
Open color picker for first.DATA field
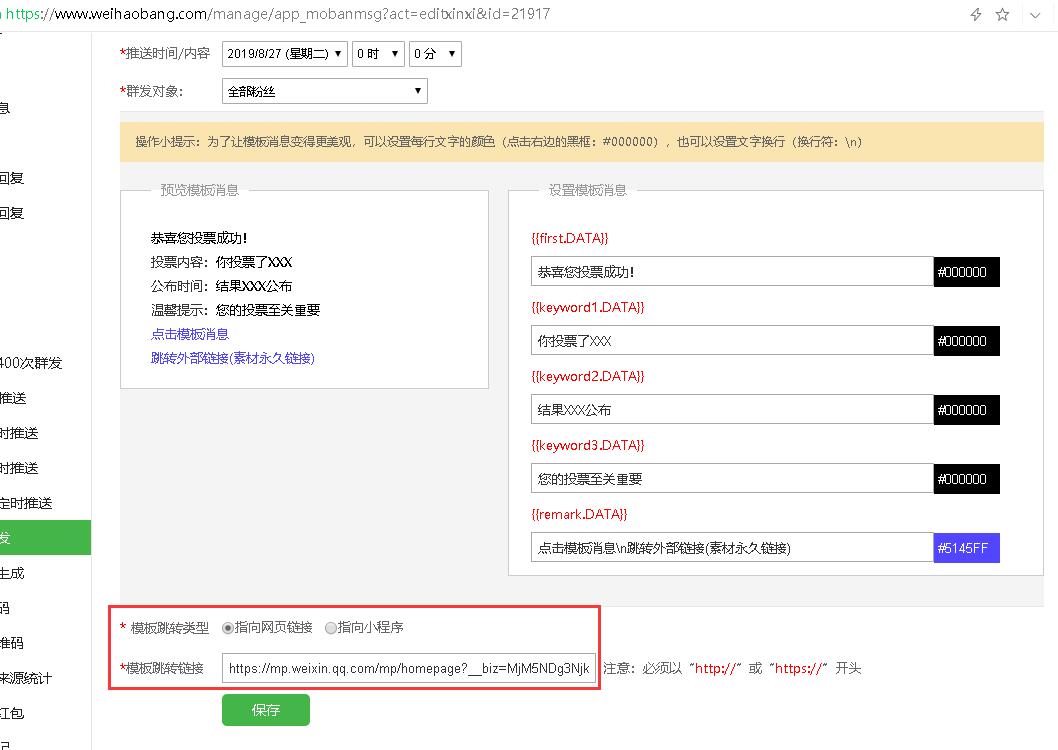click(x=966, y=272)
